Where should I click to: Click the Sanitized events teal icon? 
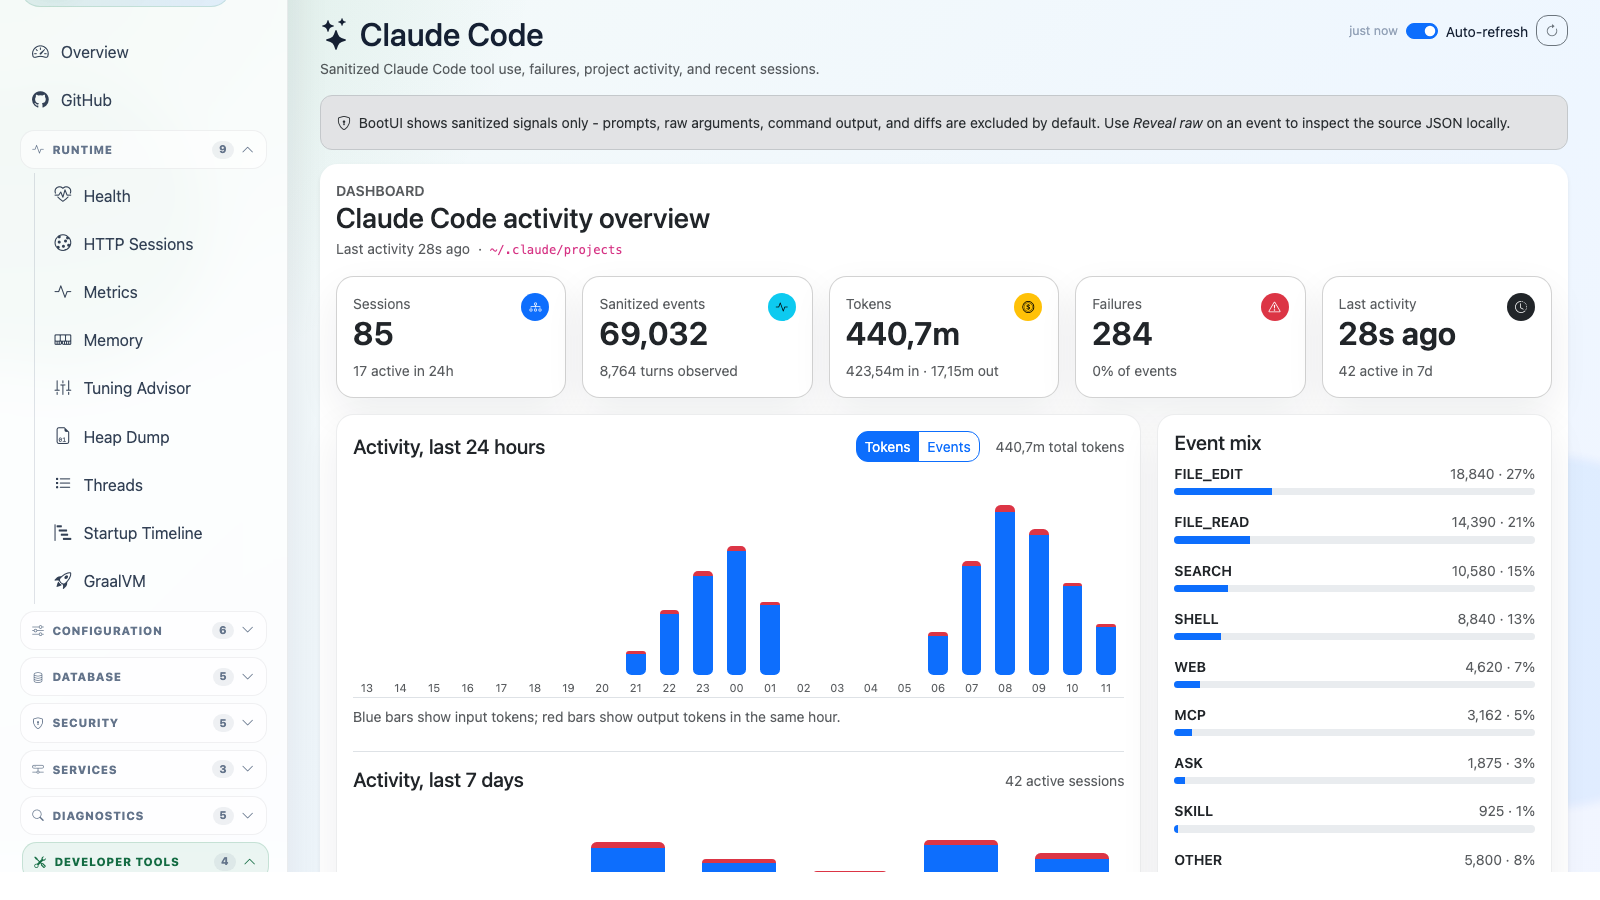pos(782,307)
